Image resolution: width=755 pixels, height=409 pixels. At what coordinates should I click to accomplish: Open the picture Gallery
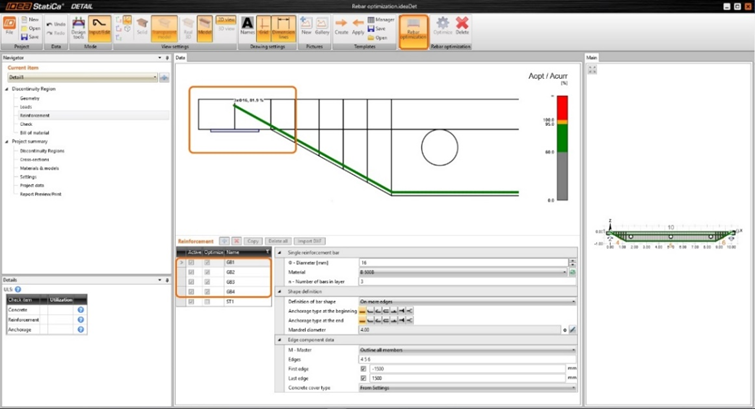pos(322,23)
